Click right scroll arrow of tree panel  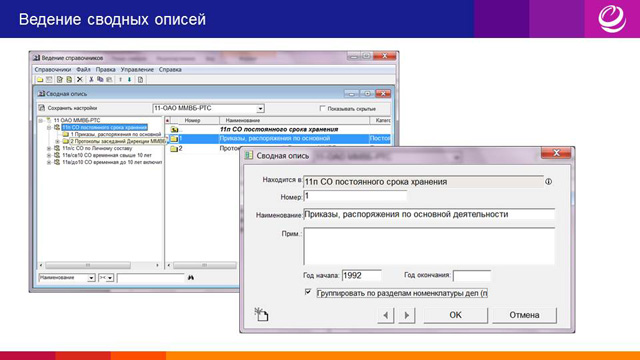pyautogui.click(x=158, y=265)
